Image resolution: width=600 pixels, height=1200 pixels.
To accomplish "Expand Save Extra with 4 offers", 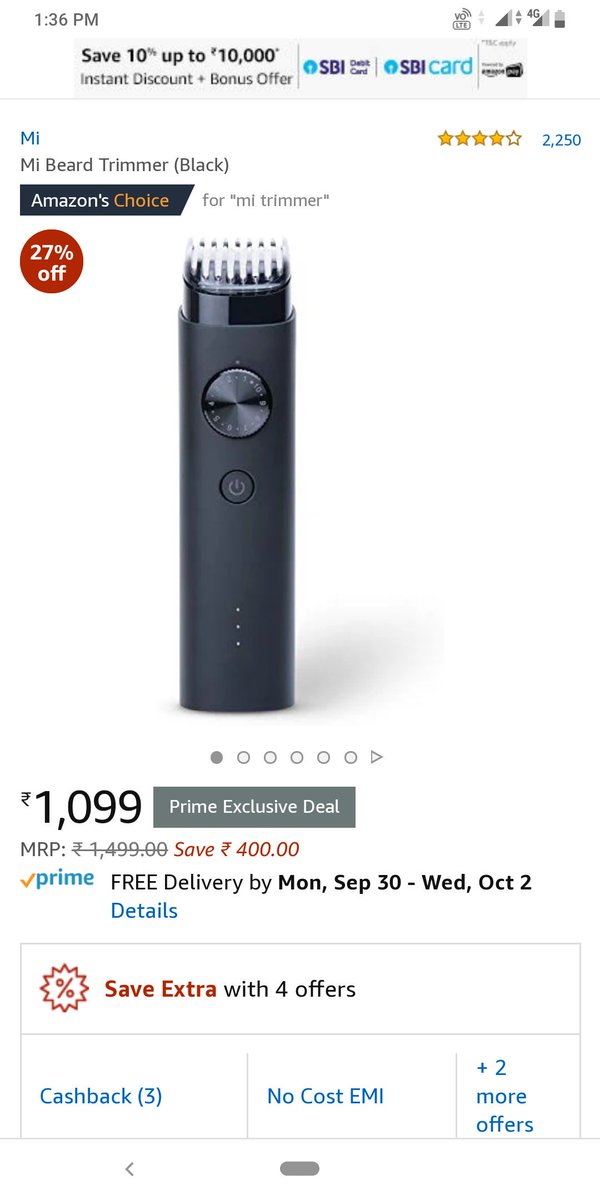I will coord(300,989).
